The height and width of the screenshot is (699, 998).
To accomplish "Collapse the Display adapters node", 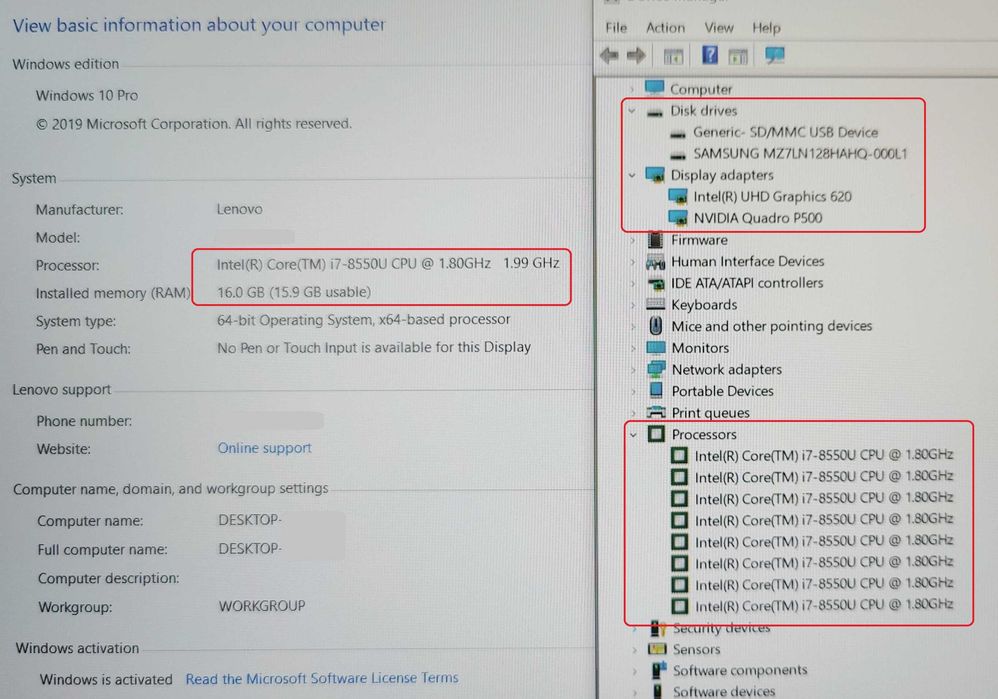I will click(x=632, y=175).
